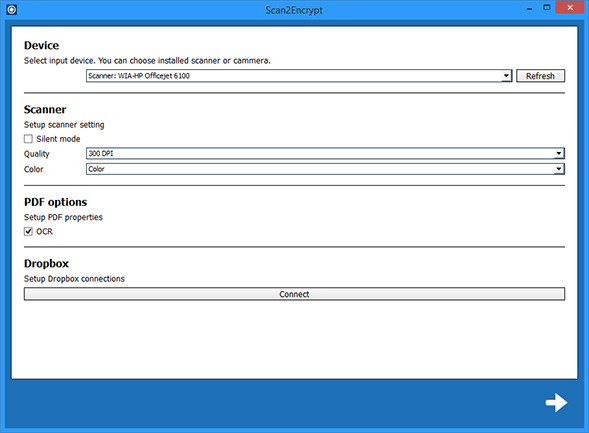Click the Dropbox Connect button

click(294, 294)
